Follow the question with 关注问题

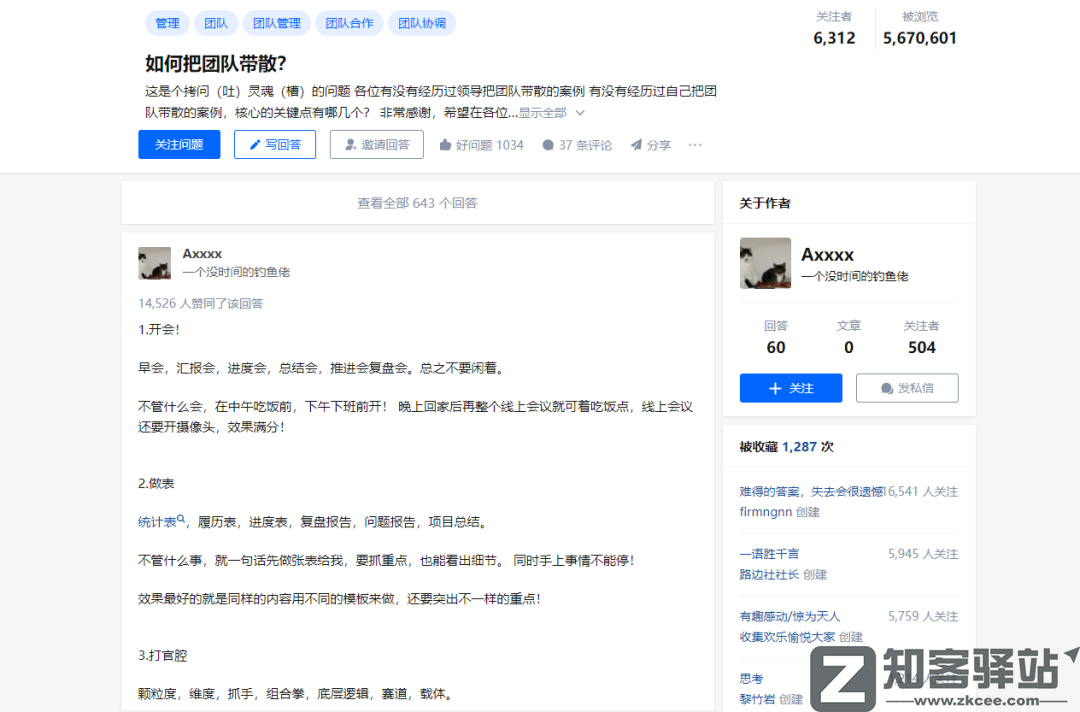click(x=179, y=145)
